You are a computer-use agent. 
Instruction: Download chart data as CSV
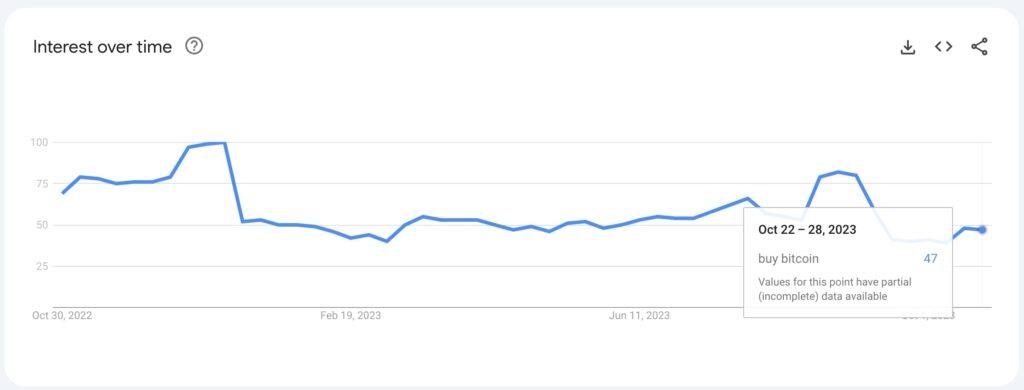pos(908,47)
